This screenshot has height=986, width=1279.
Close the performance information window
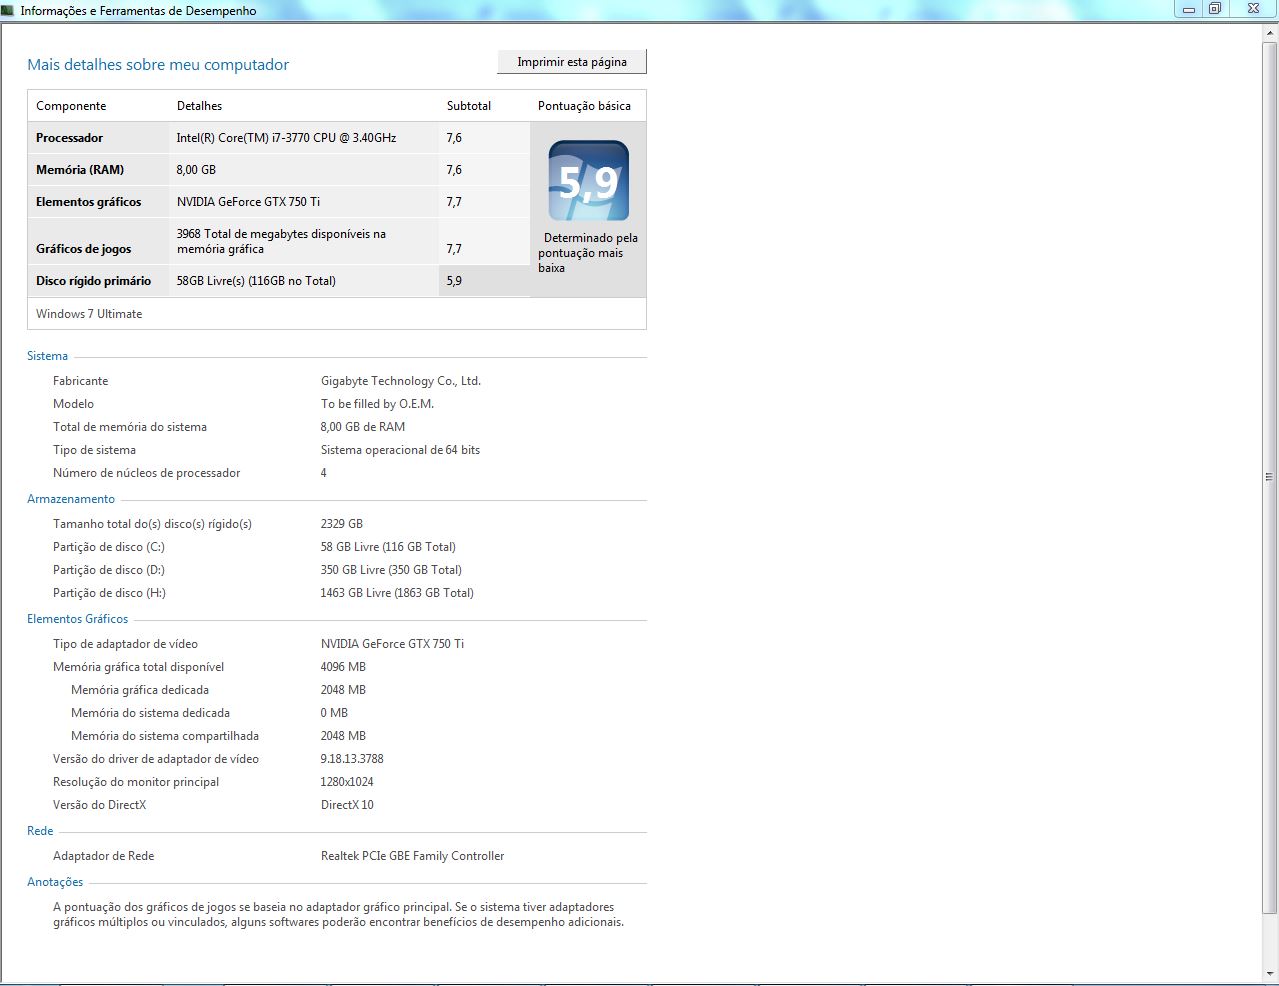point(1253,9)
